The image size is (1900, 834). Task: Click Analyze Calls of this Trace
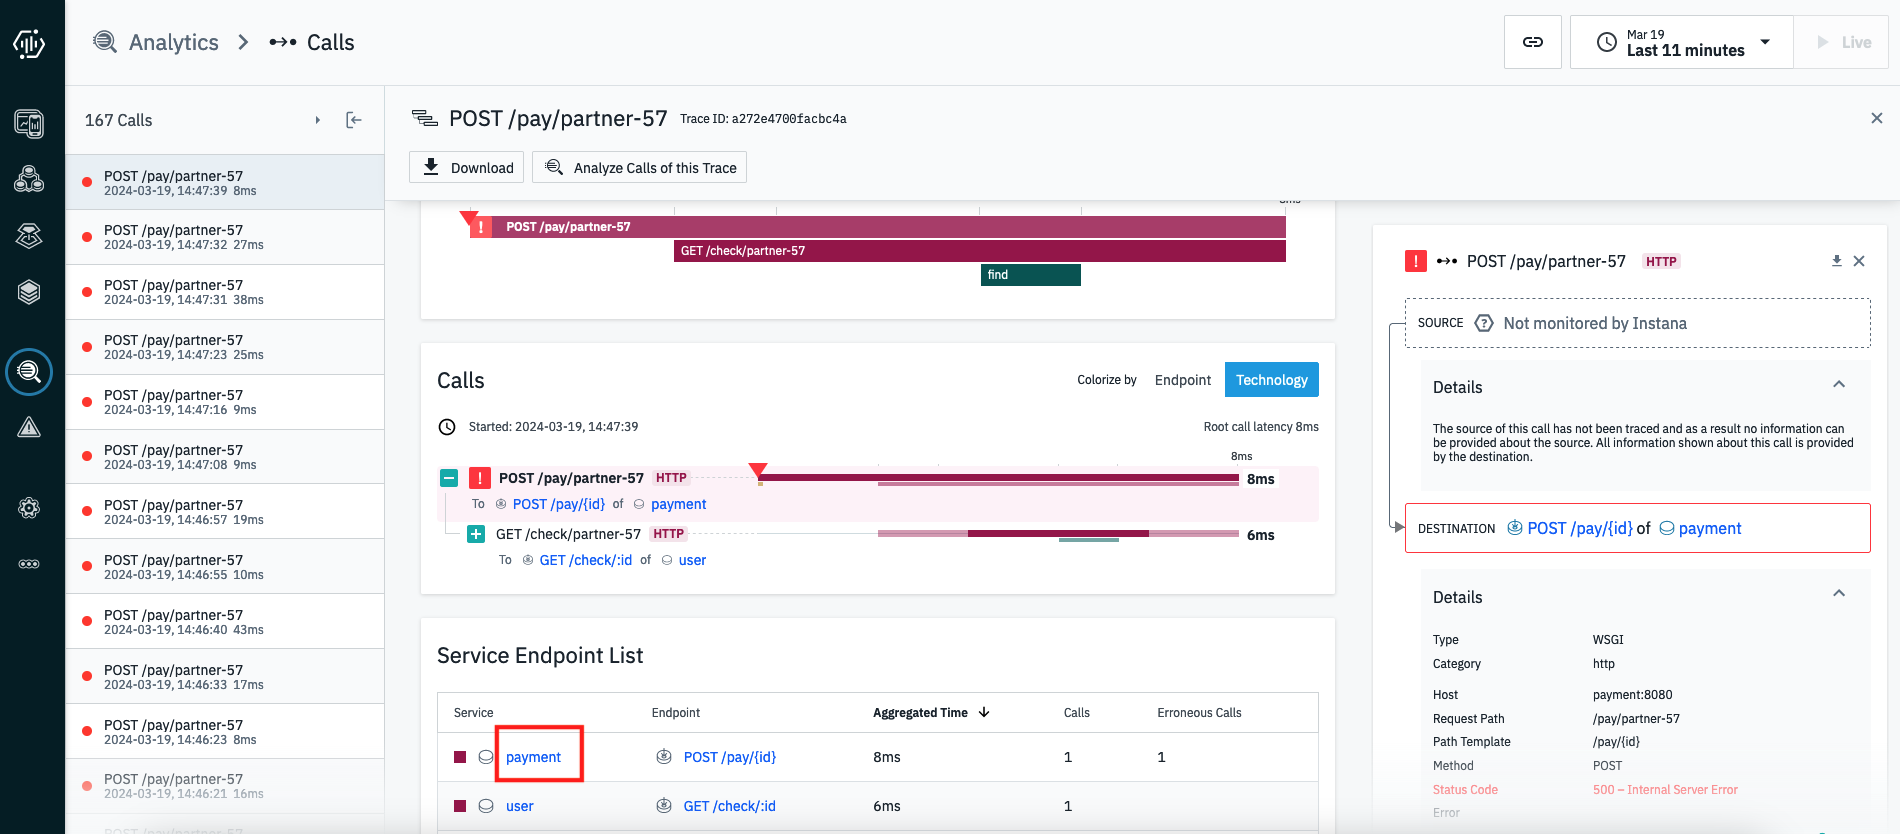640,167
